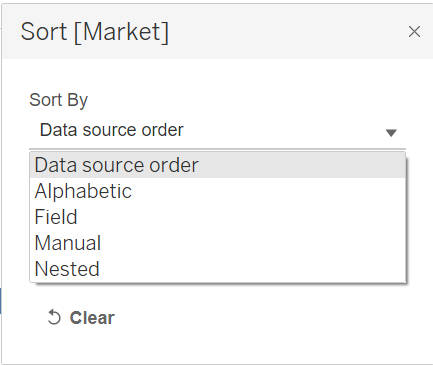The width and height of the screenshot is (433, 365).
Task: Click the circular reset arrow icon beside Clear
Action: click(54, 317)
